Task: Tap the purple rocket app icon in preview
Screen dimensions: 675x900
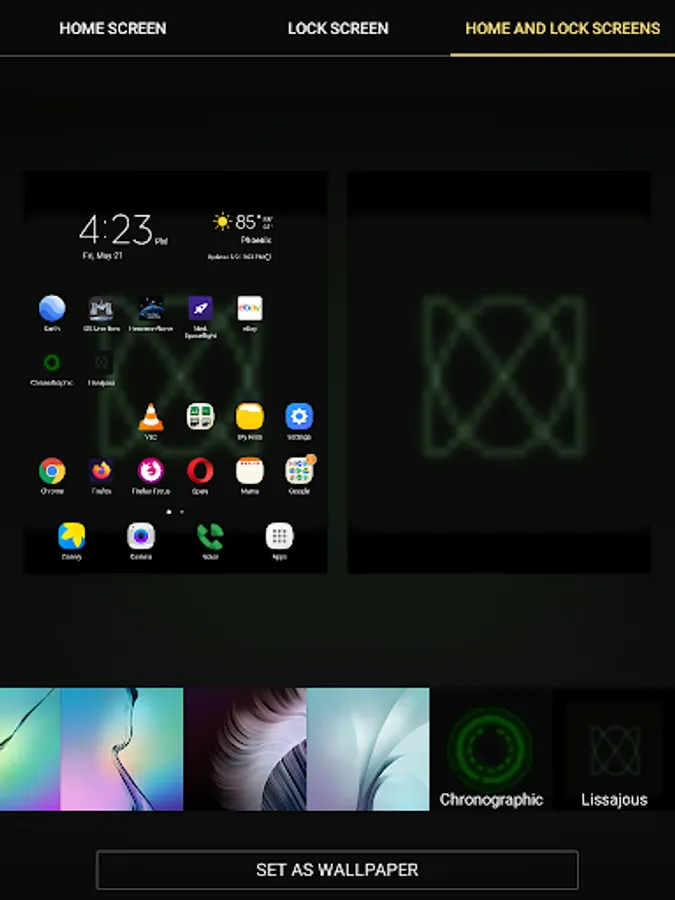Action: point(200,308)
